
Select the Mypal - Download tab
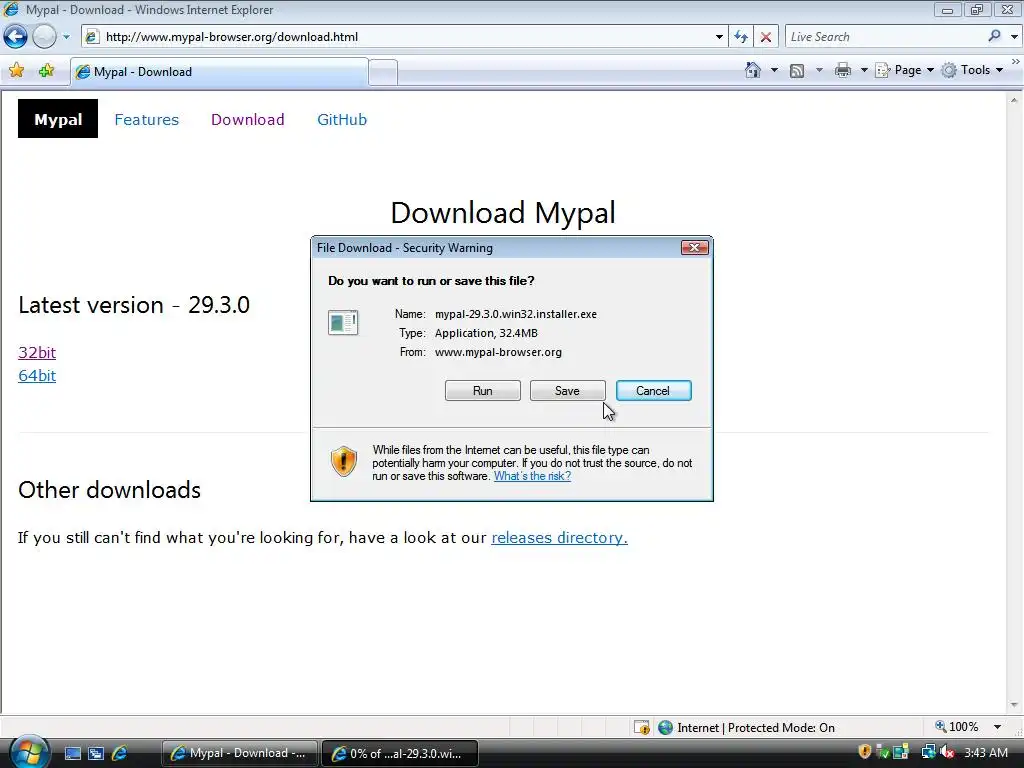219,72
